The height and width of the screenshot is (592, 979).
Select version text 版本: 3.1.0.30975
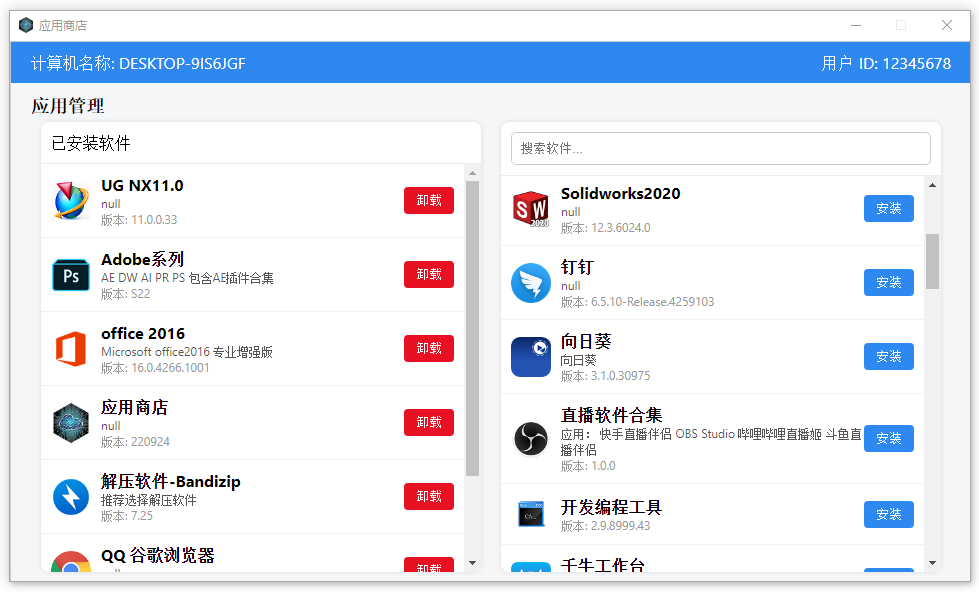click(x=606, y=376)
